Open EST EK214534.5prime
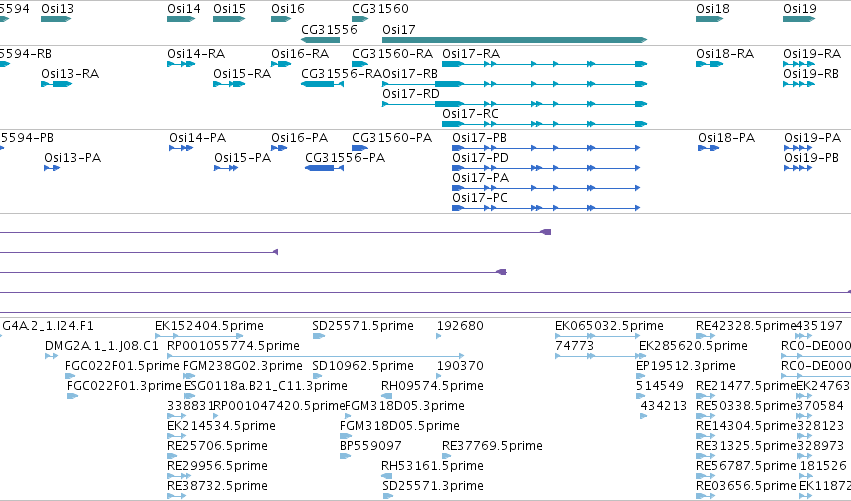851x501 pixels. pyautogui.click(x=177, y=436)
